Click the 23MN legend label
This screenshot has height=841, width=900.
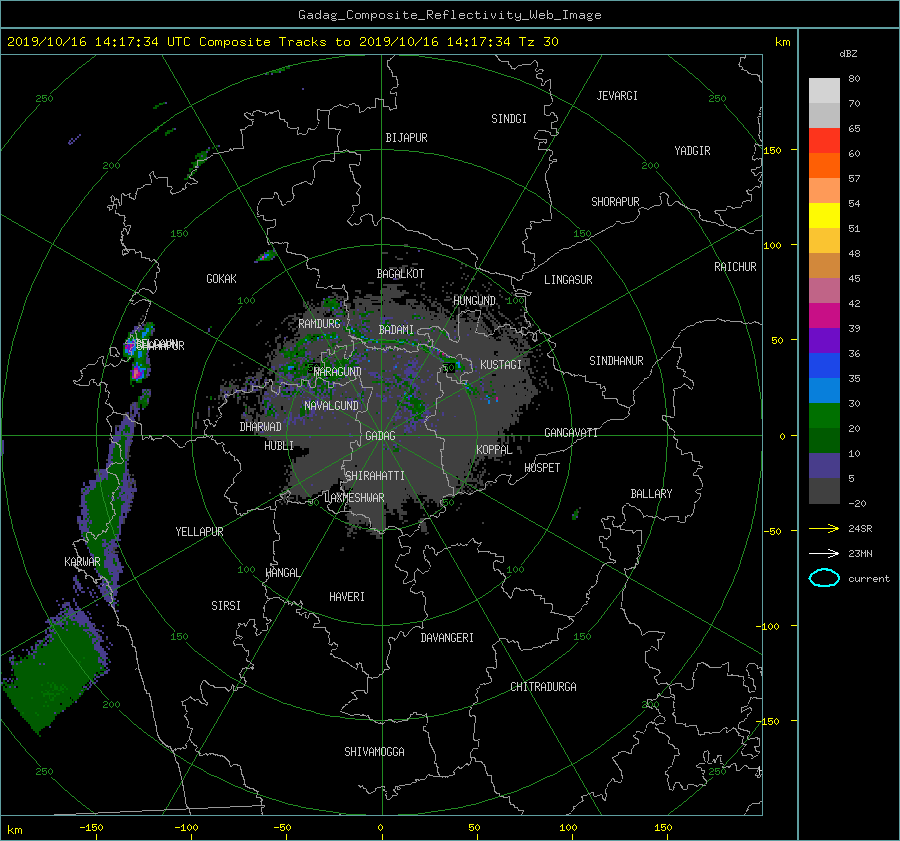click(860, 554)
